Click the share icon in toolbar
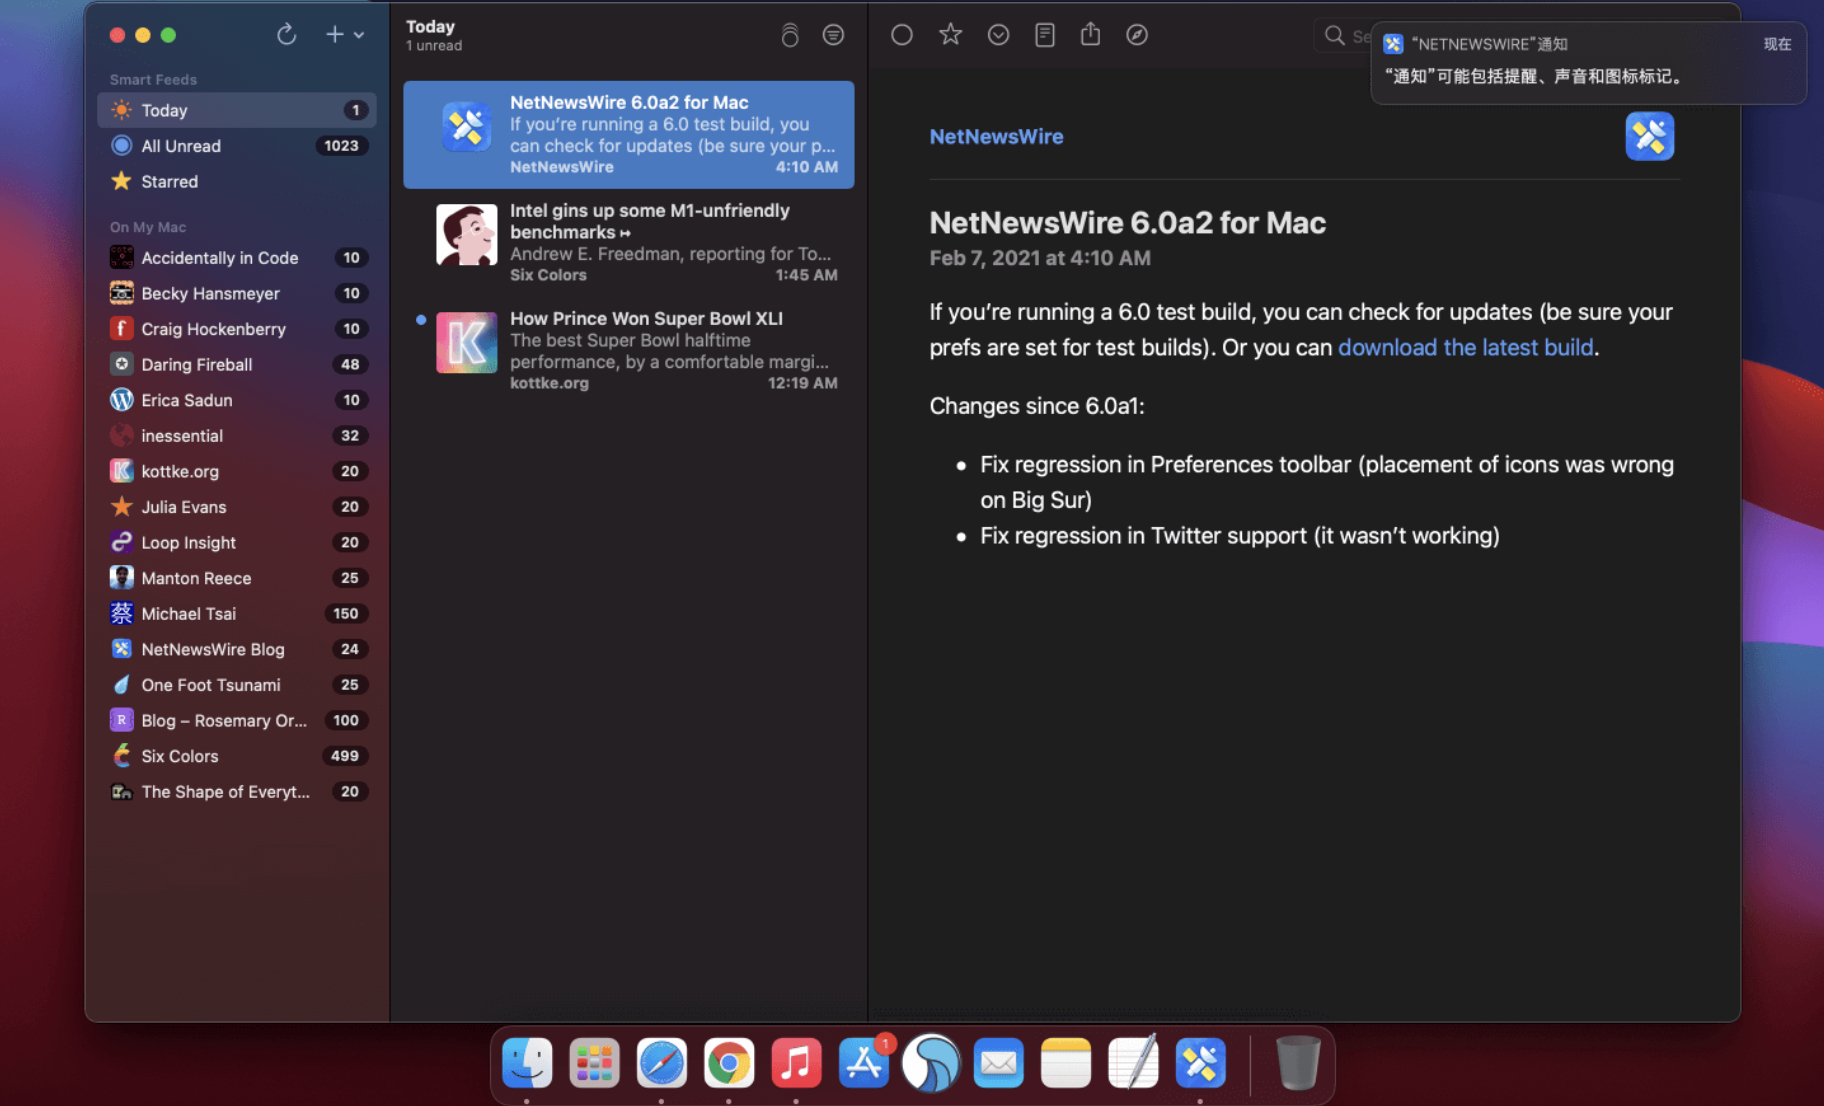The width and height of the screenshot is (1824, 1106). point(1090,35)
